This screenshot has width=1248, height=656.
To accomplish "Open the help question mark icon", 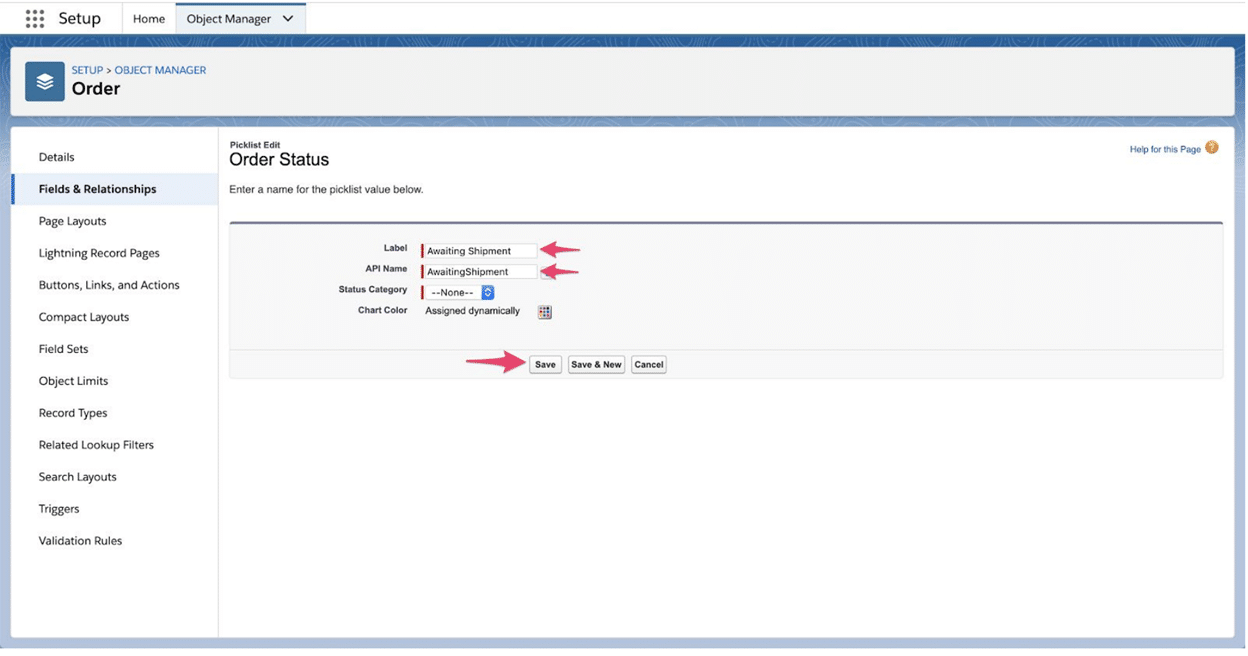I will tap(1212, 148).
